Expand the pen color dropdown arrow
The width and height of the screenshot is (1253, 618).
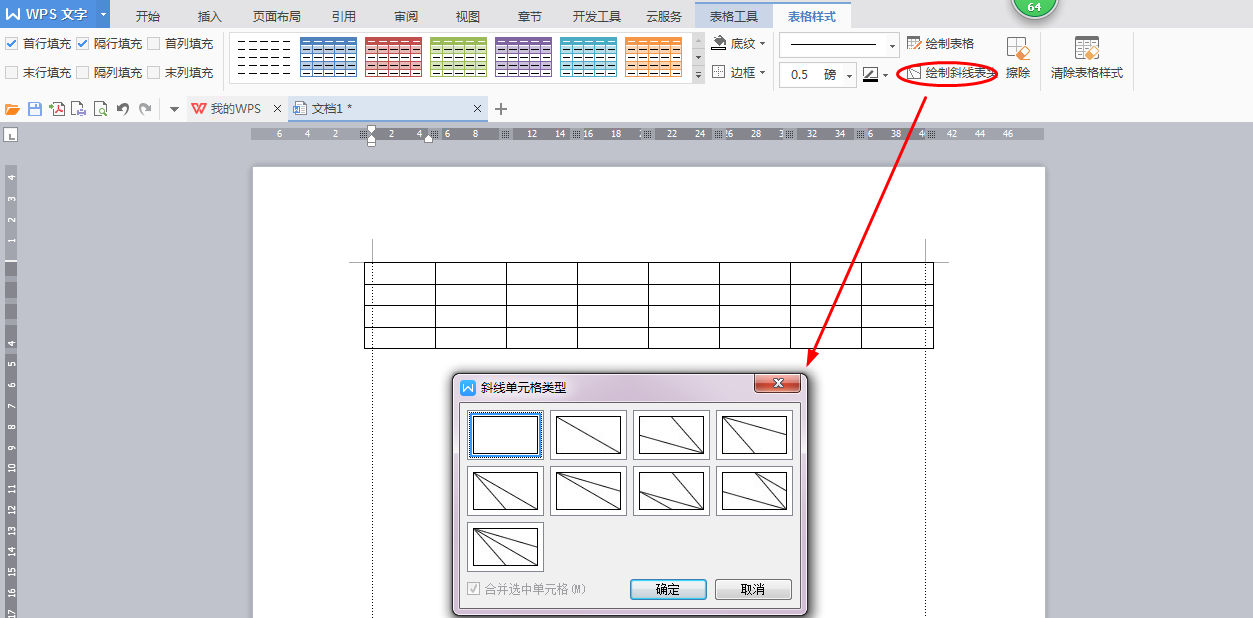(x=885, y=75)
